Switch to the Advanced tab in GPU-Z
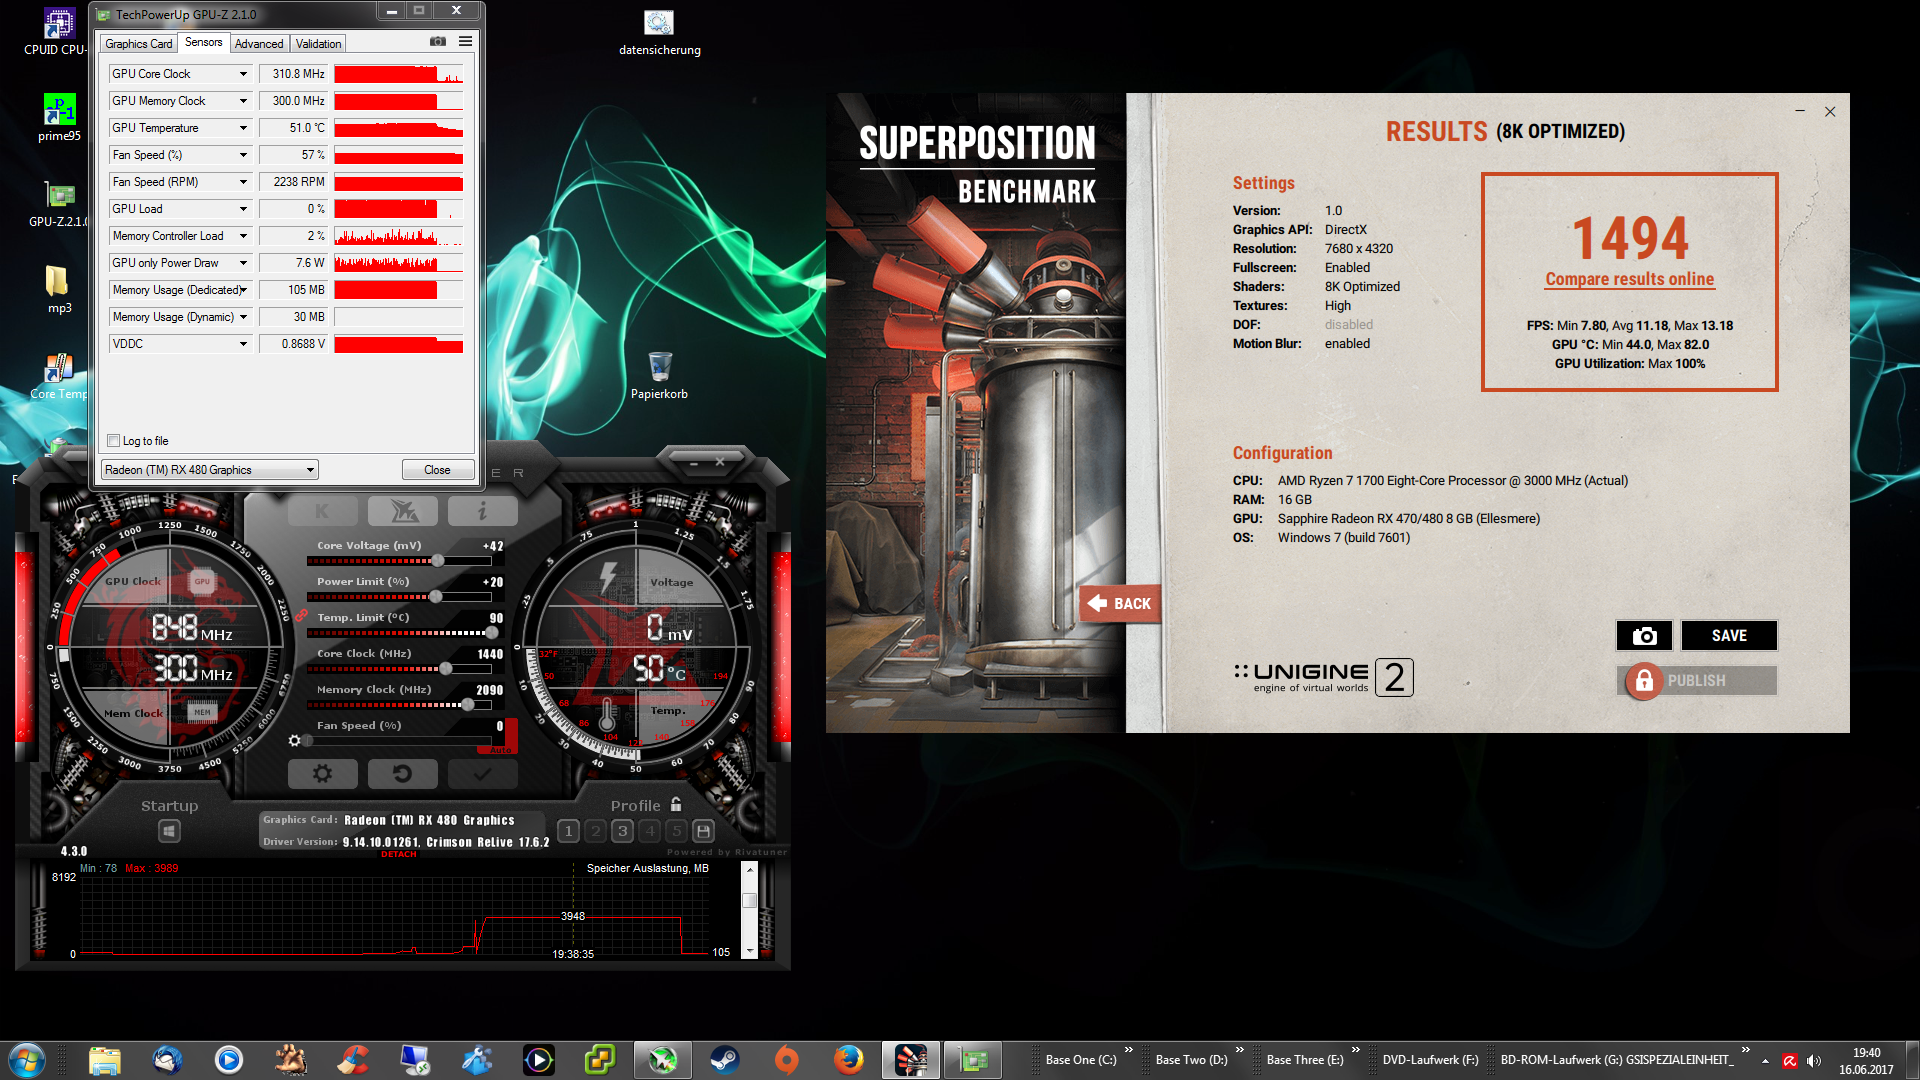 pos(259,44)
